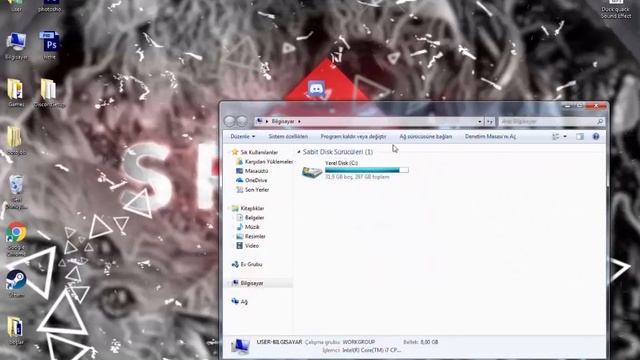Screen dimensions: 640x360
Task: Click Program kaldır veya değiştir
Action: click(x=353, y=137)
